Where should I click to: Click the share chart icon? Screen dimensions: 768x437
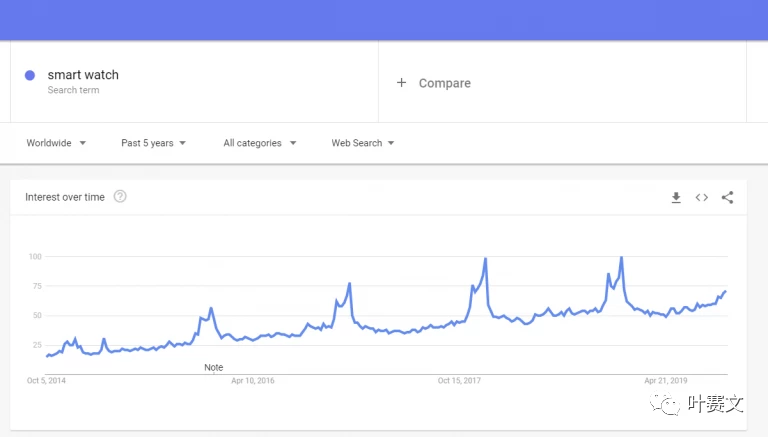point(727,198)
